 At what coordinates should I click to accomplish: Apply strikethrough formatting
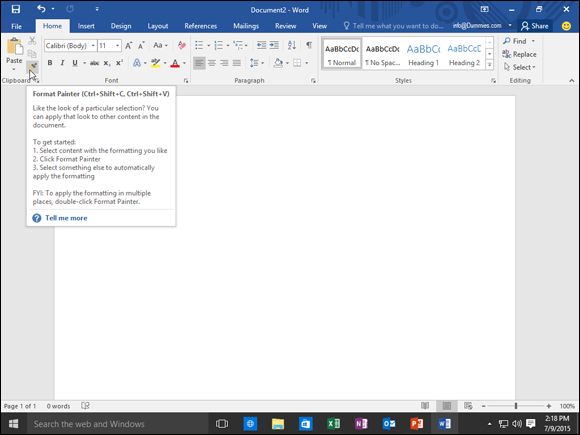pos(94,63)
